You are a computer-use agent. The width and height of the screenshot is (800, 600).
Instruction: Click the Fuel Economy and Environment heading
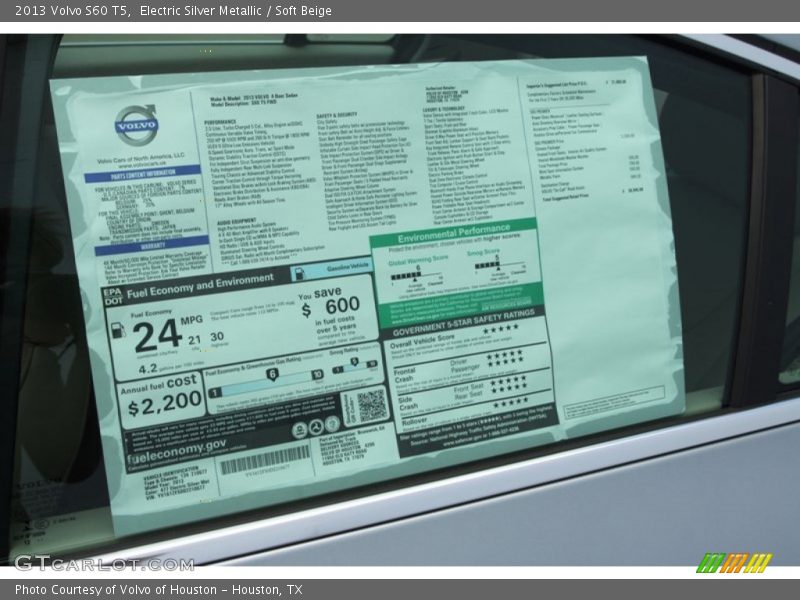[x=201, y=285]
